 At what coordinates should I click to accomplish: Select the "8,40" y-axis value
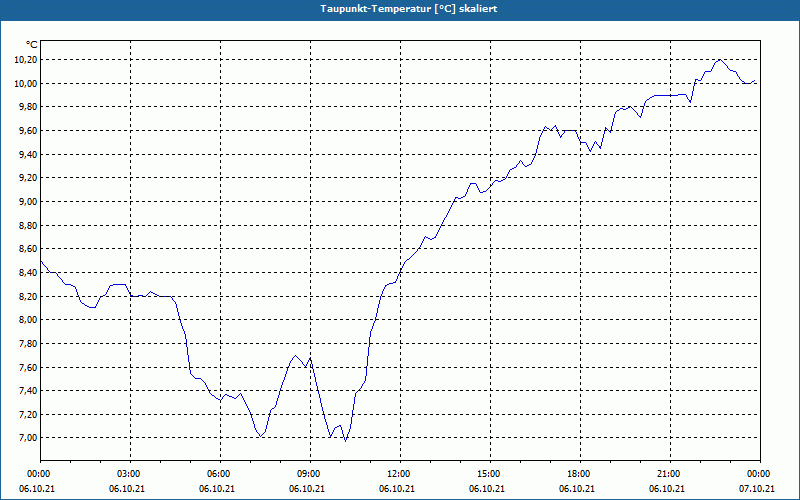pos(28,272)
